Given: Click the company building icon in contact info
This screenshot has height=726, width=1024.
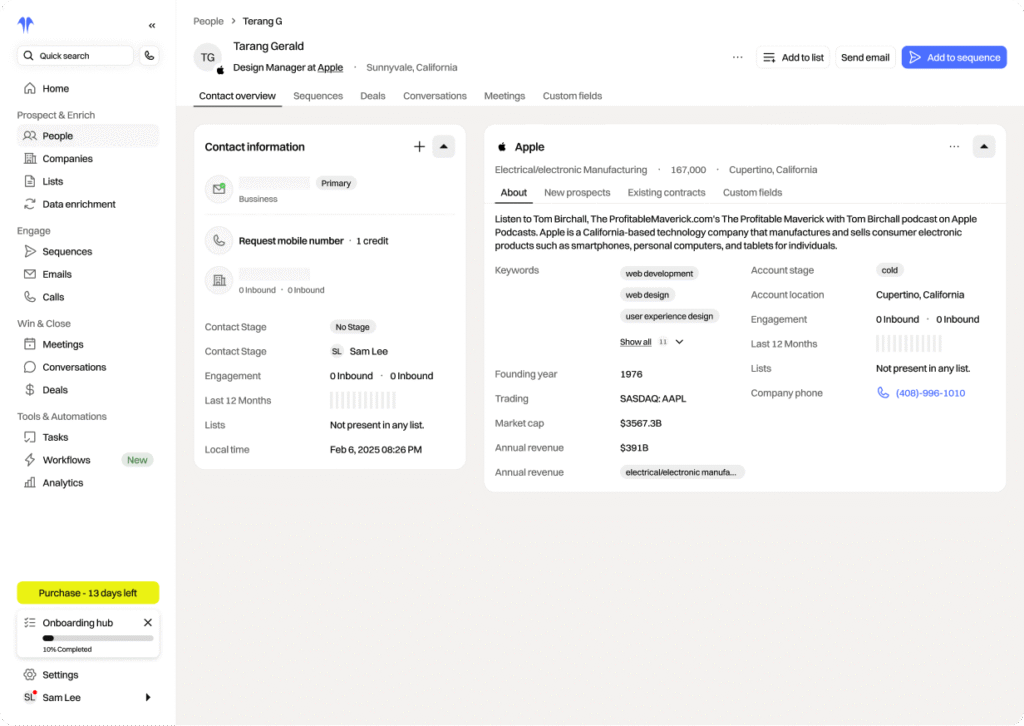Looking at the screenshot, I should pyautogui.click(x=219, y=281).
